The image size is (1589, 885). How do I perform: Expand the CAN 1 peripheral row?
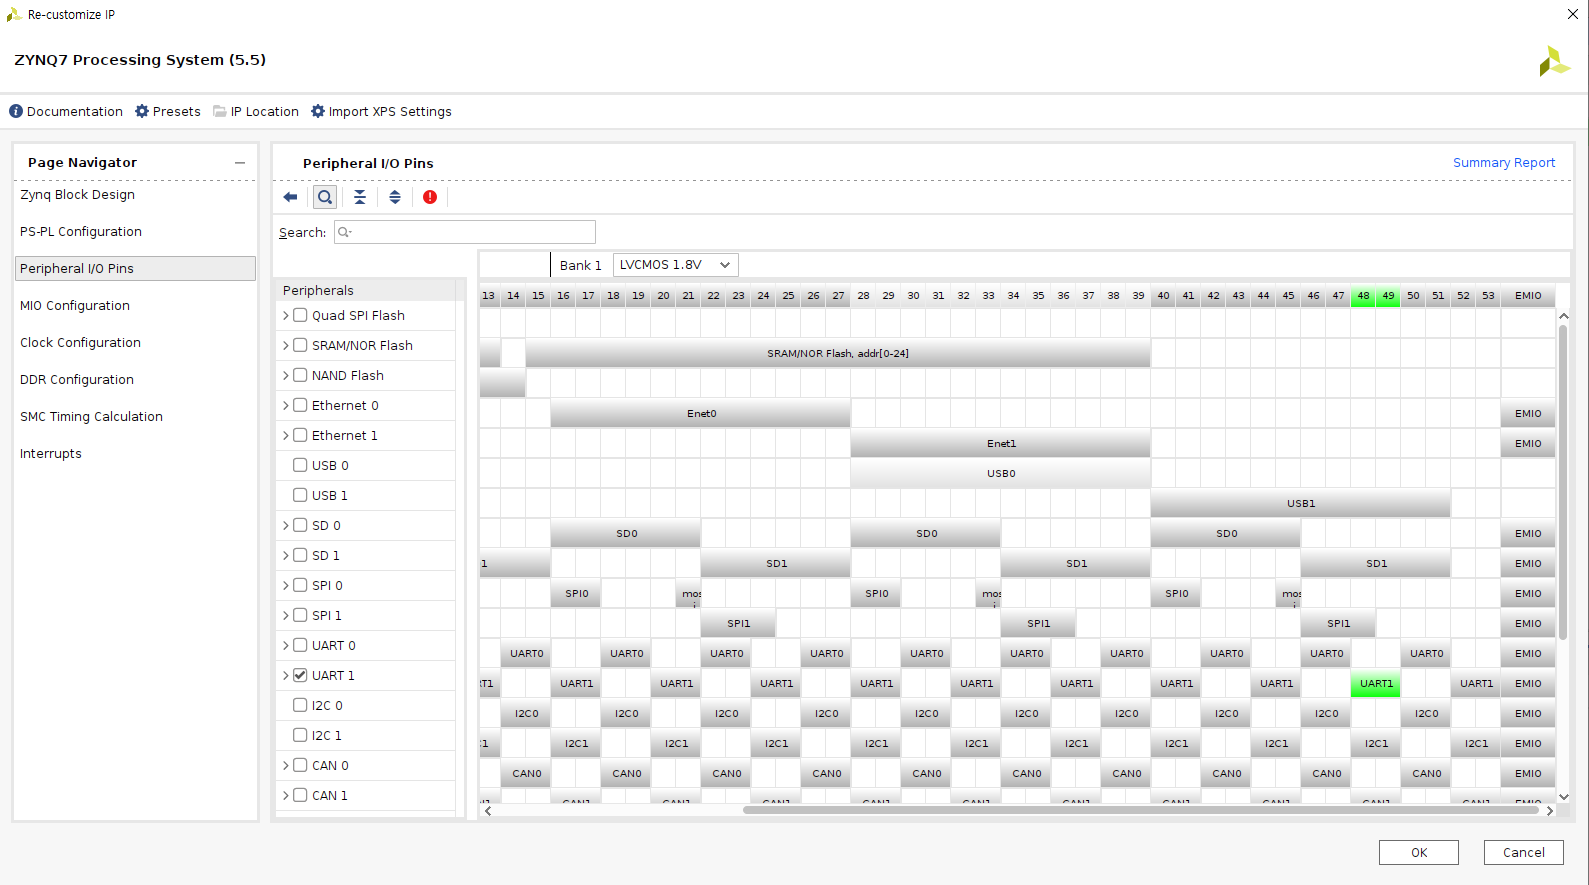pyautogui.click(x=286, y=795)
